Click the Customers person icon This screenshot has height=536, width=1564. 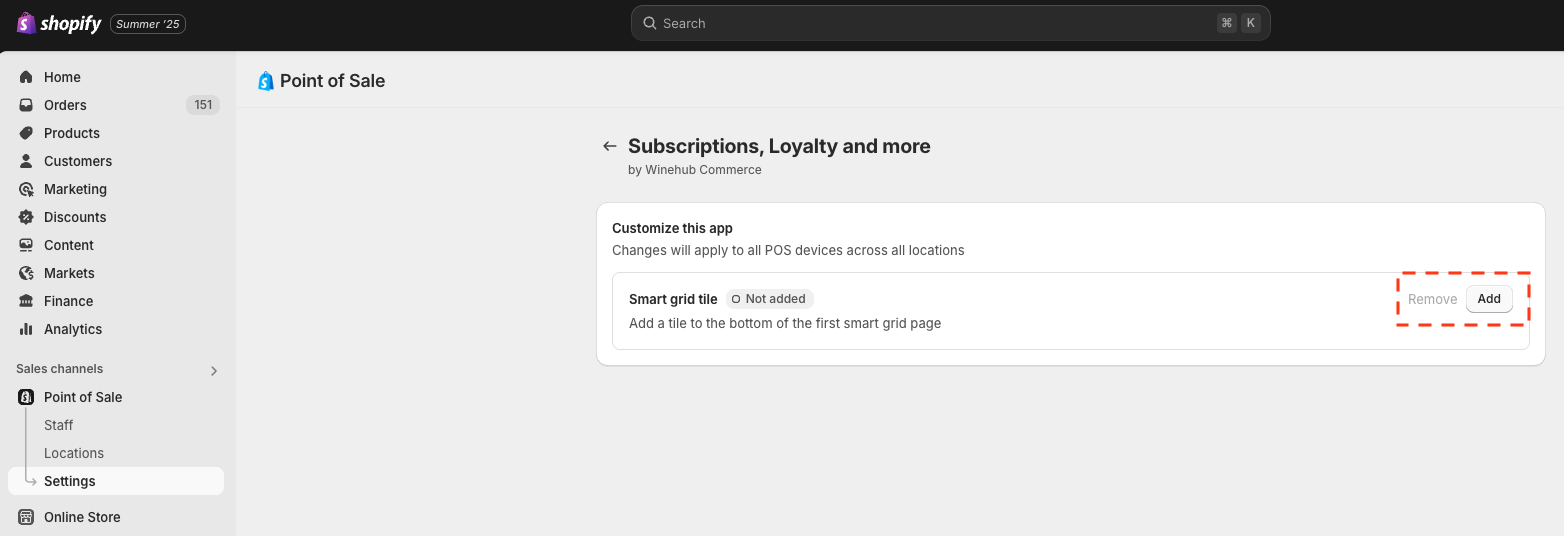click(x=26, y=161)
